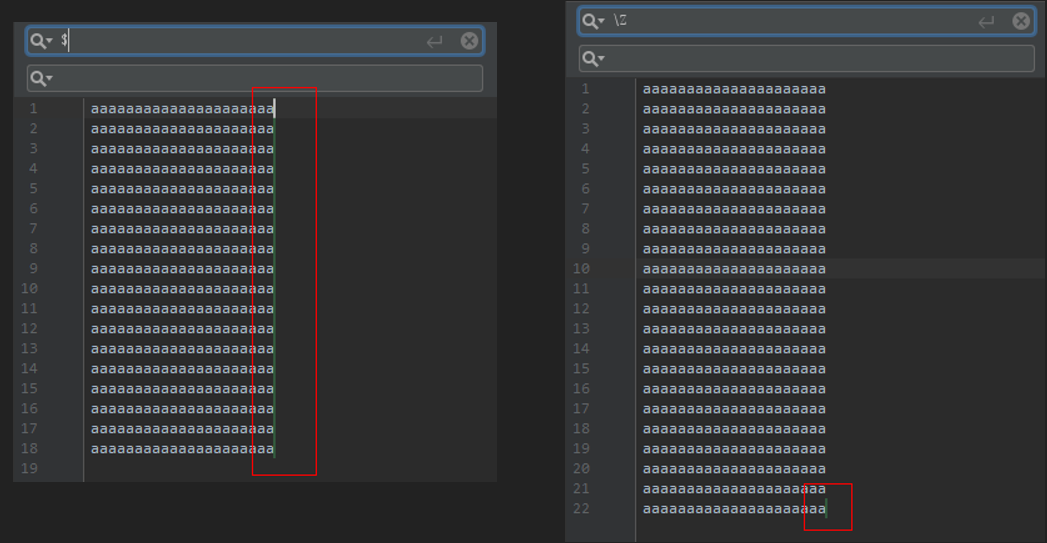Focus the right pane find field containing "\Z"
The height and width of the screenshot is (543, 1047).
[x=807, y=21]
